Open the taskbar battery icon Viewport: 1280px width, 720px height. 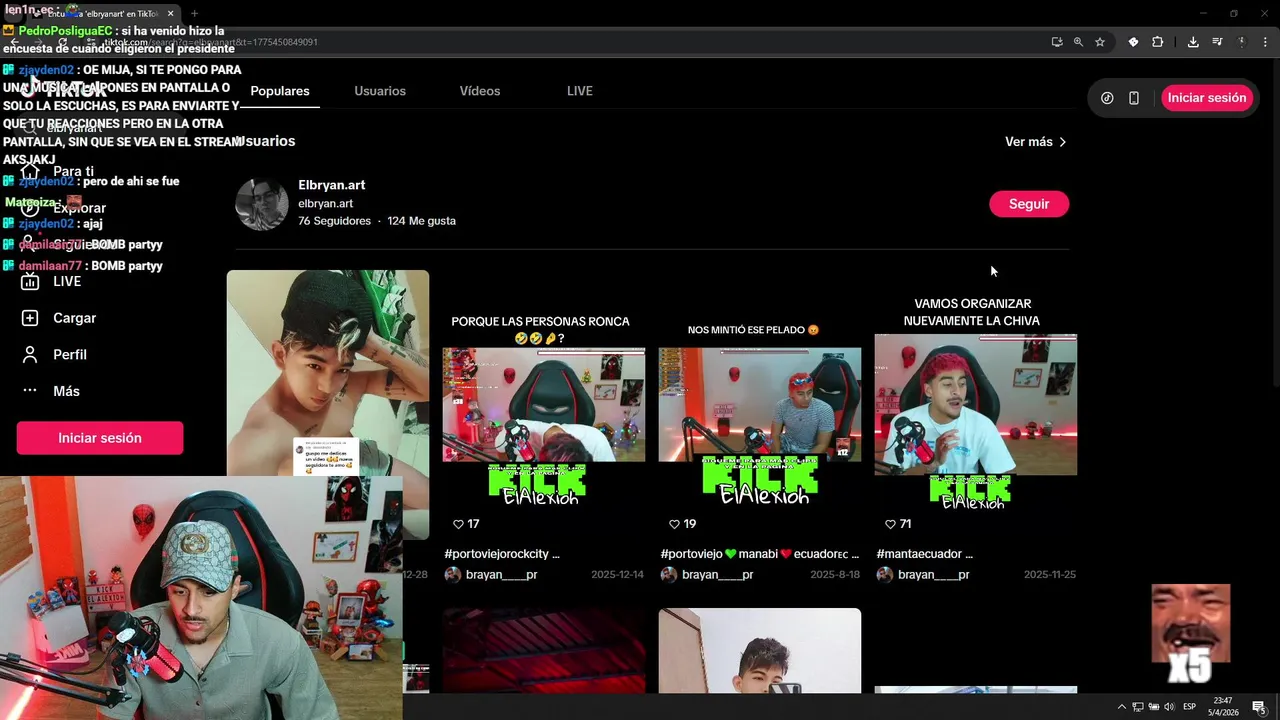tap(1154, 707)
